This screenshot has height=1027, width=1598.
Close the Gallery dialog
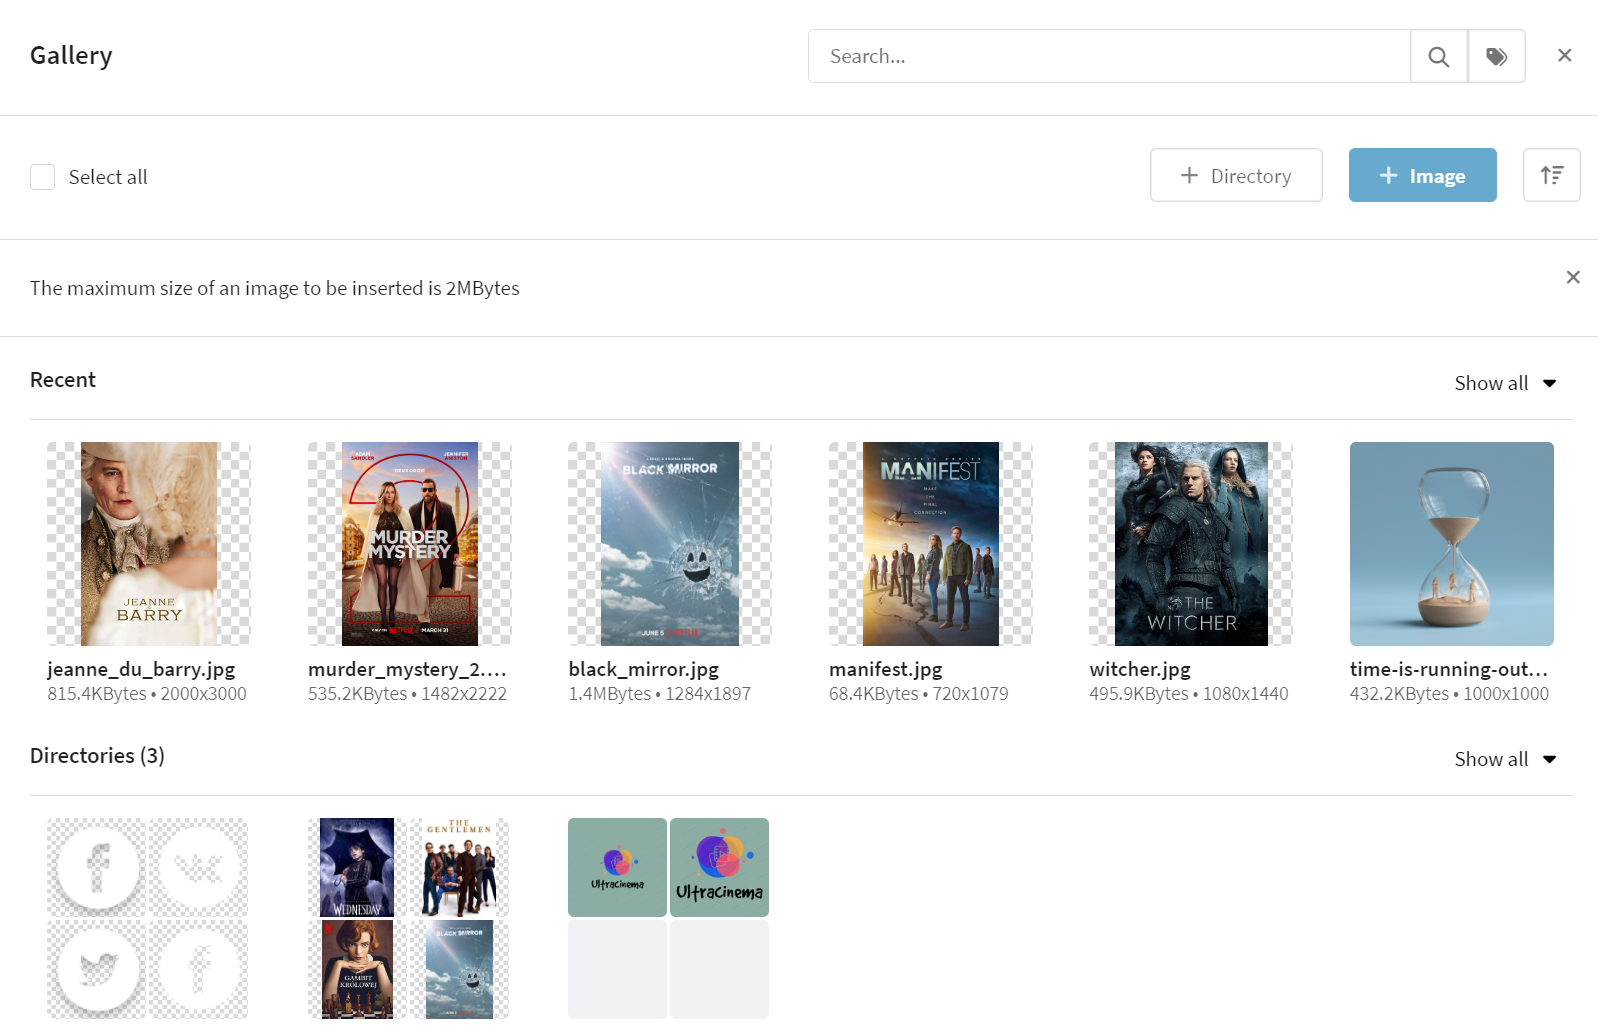(1565, 55)
